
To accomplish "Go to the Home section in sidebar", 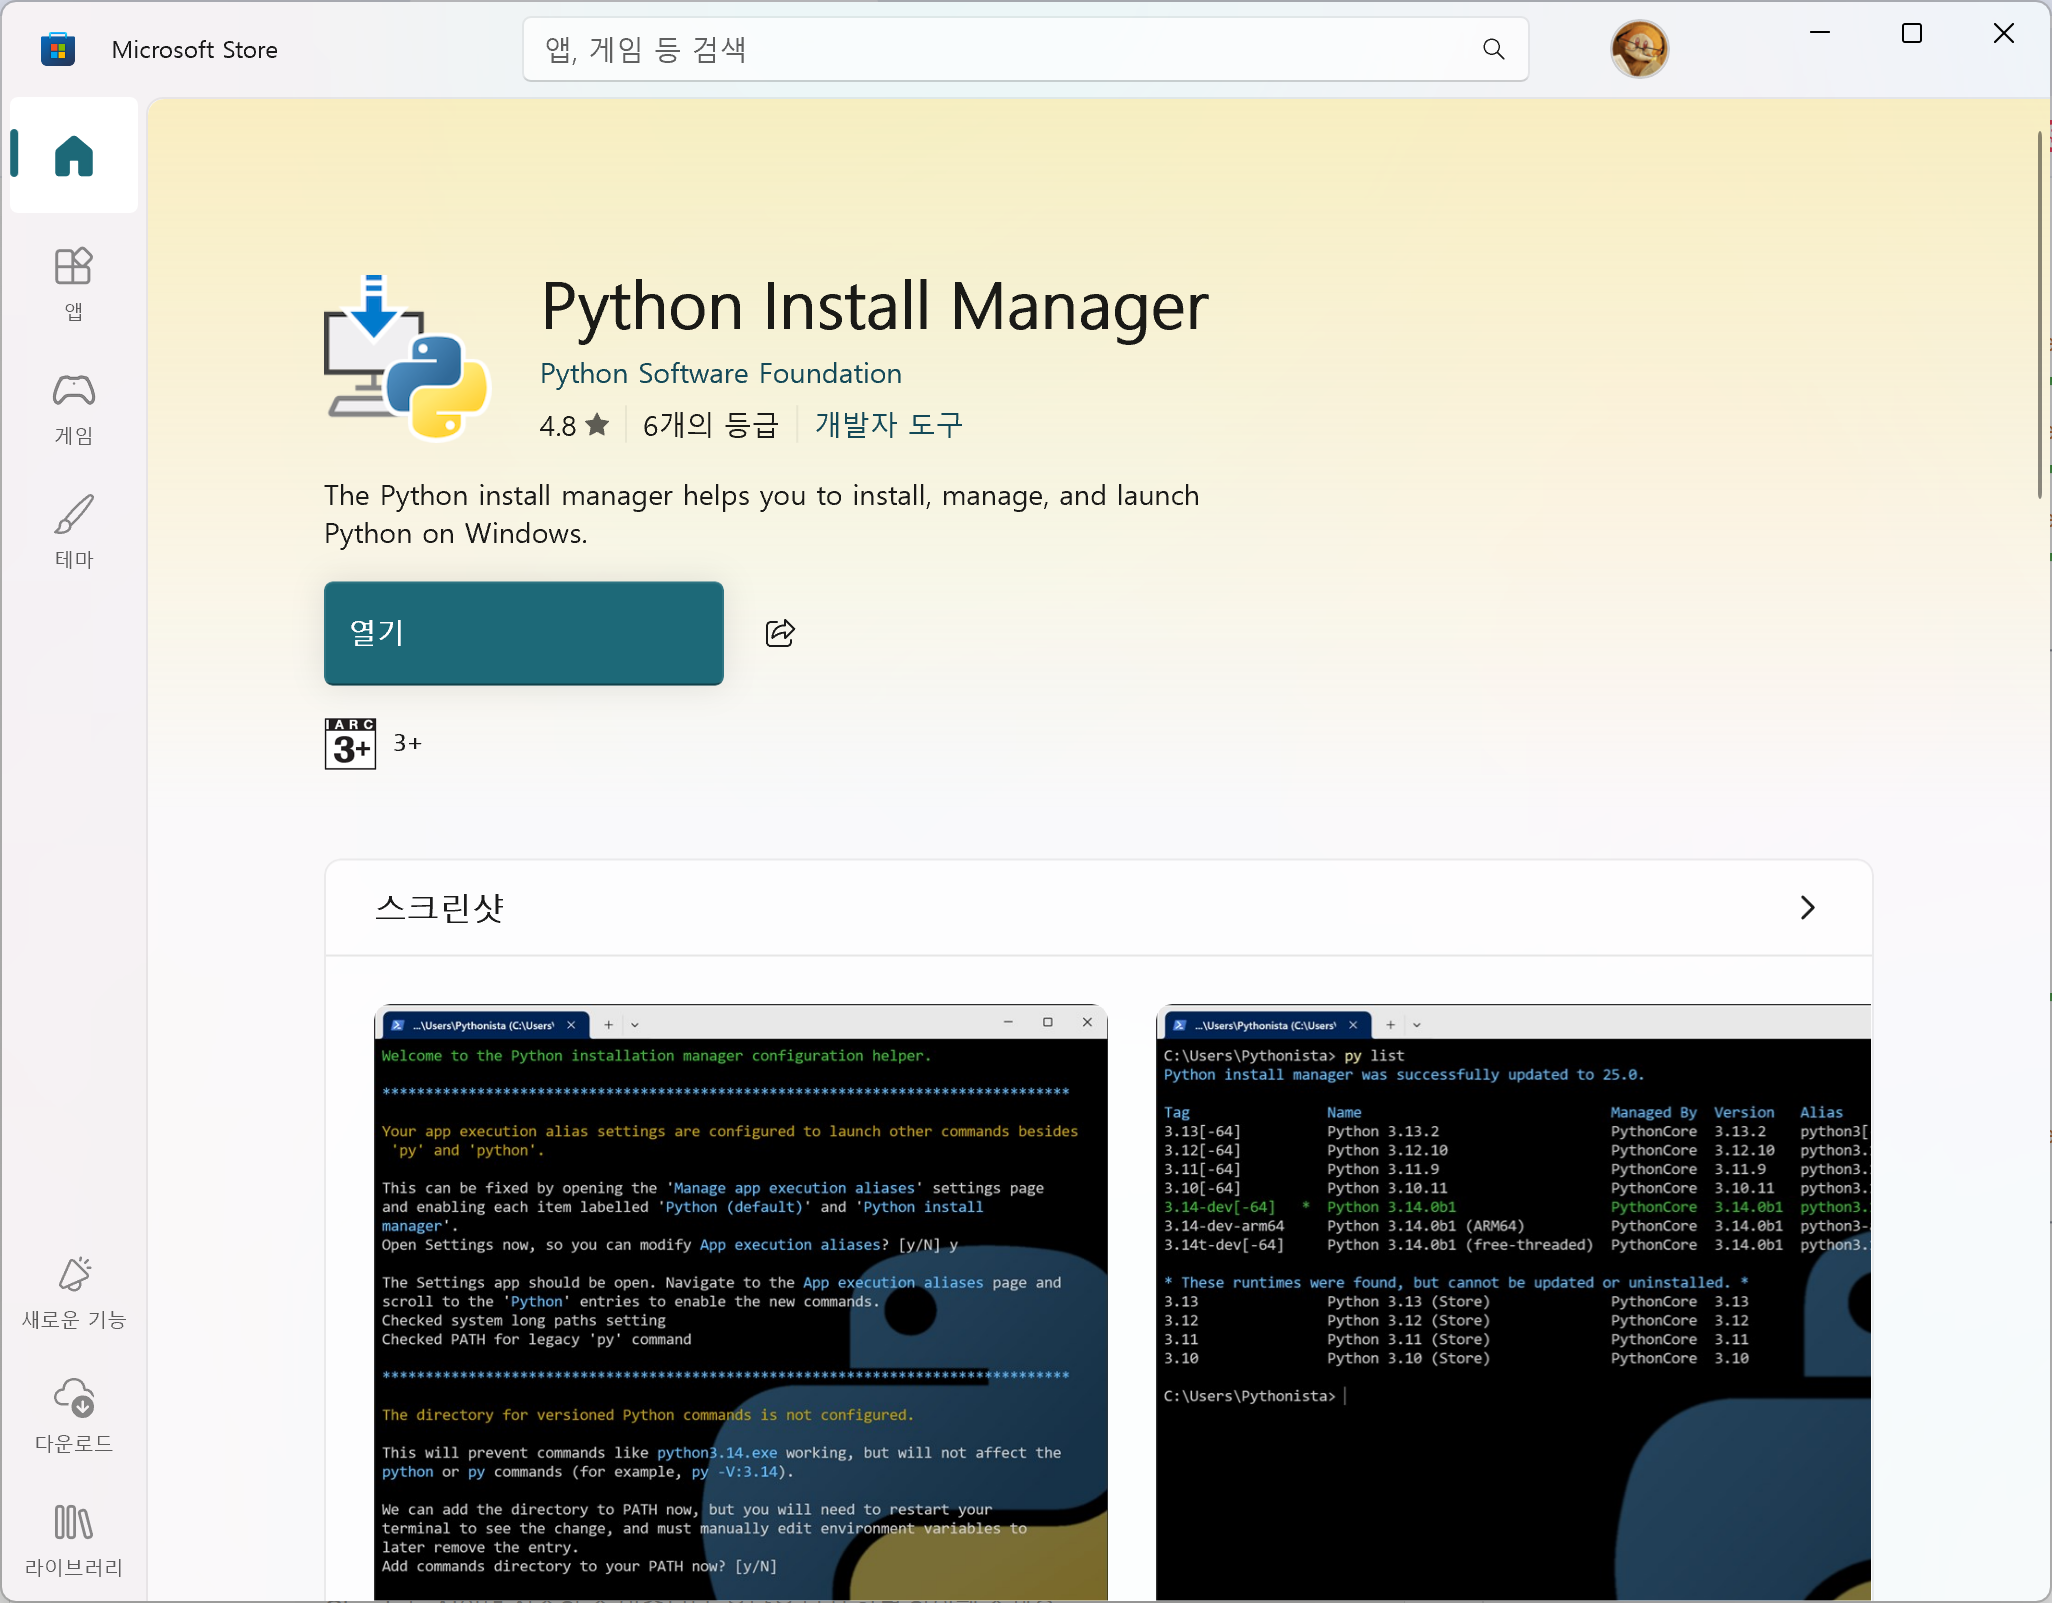I will [74, 155].
